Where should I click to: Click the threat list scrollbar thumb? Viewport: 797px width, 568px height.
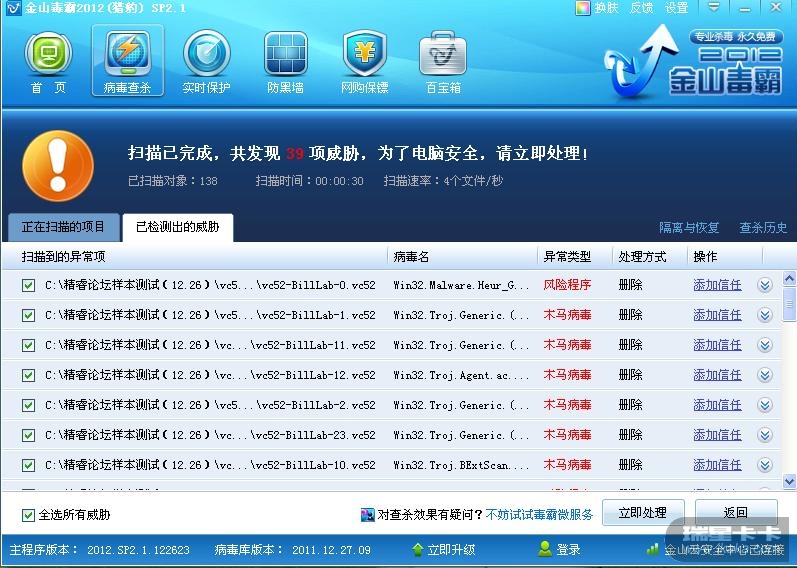[x=789, y=304]
